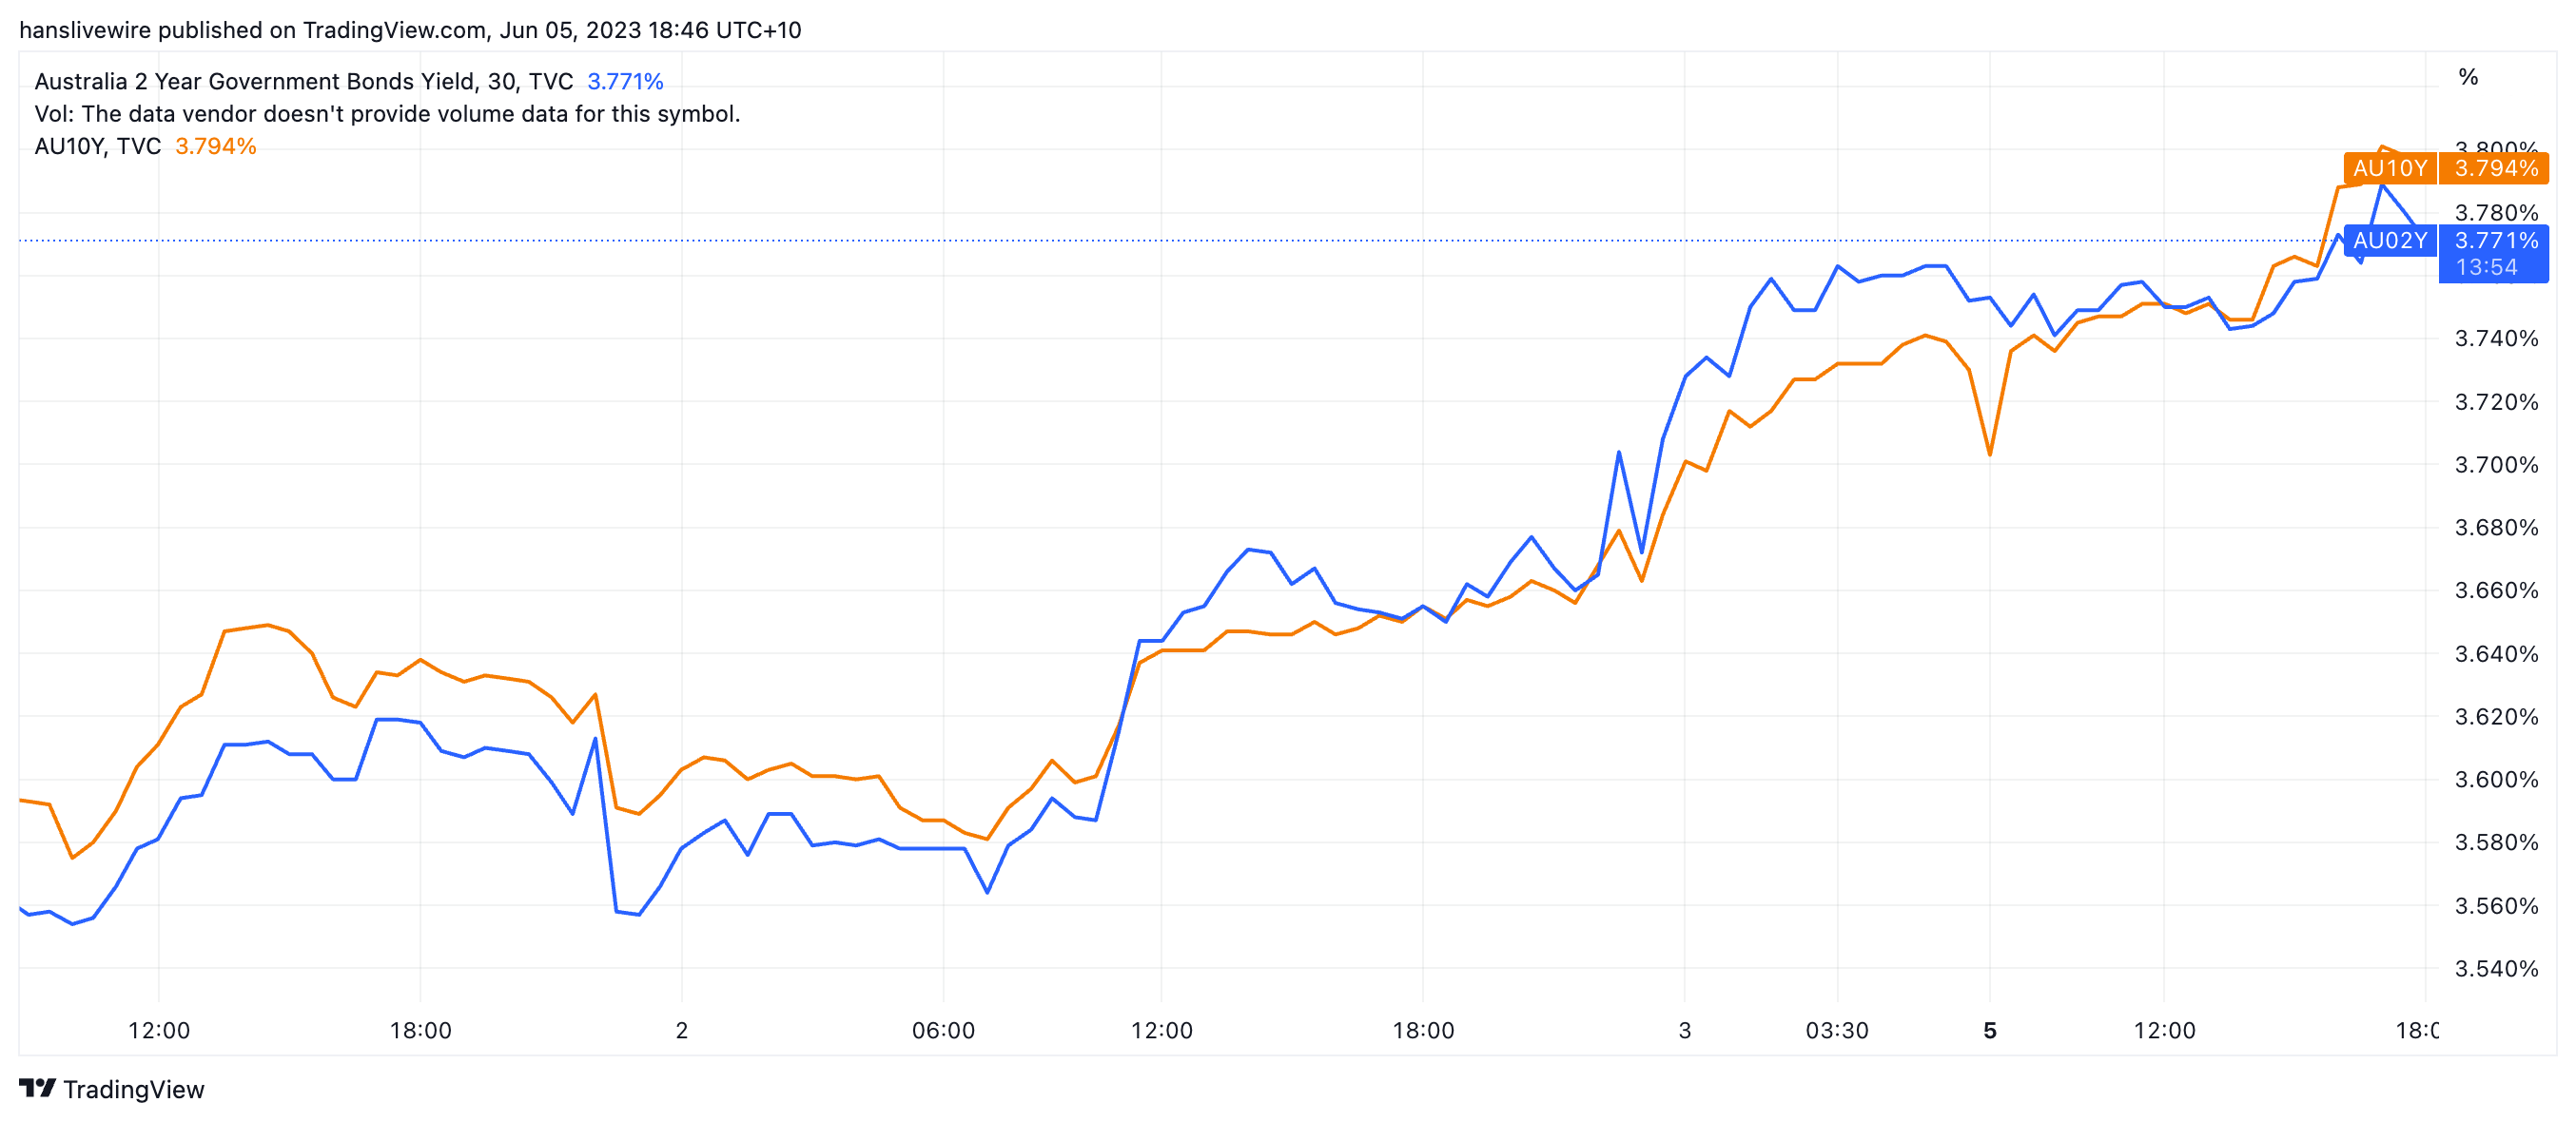The width and height of the screenshot is (2576, 1122).
Task: Click the % unit label above price axis
Action: 2467,77
